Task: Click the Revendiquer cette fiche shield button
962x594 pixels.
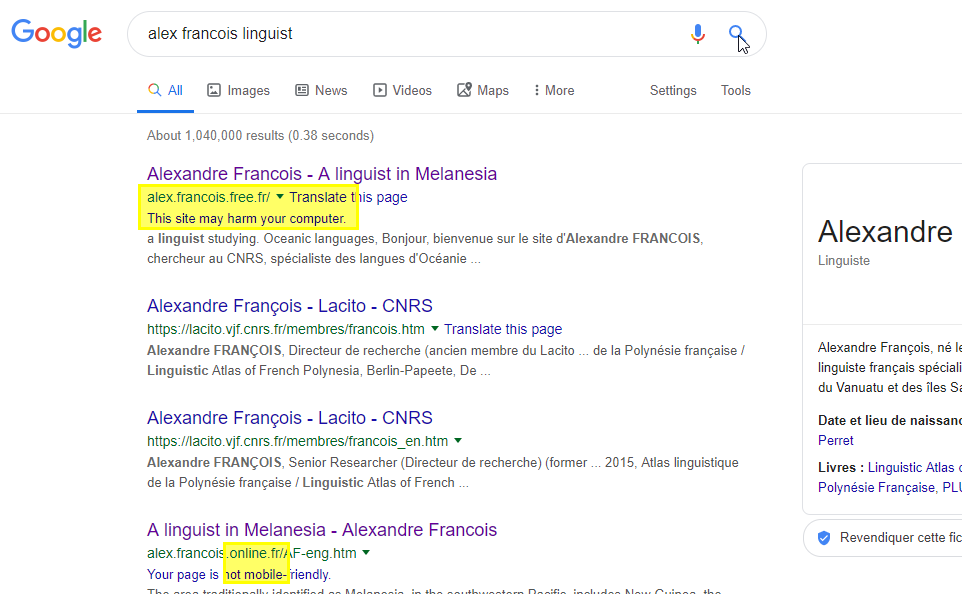Action: [883, 538]
